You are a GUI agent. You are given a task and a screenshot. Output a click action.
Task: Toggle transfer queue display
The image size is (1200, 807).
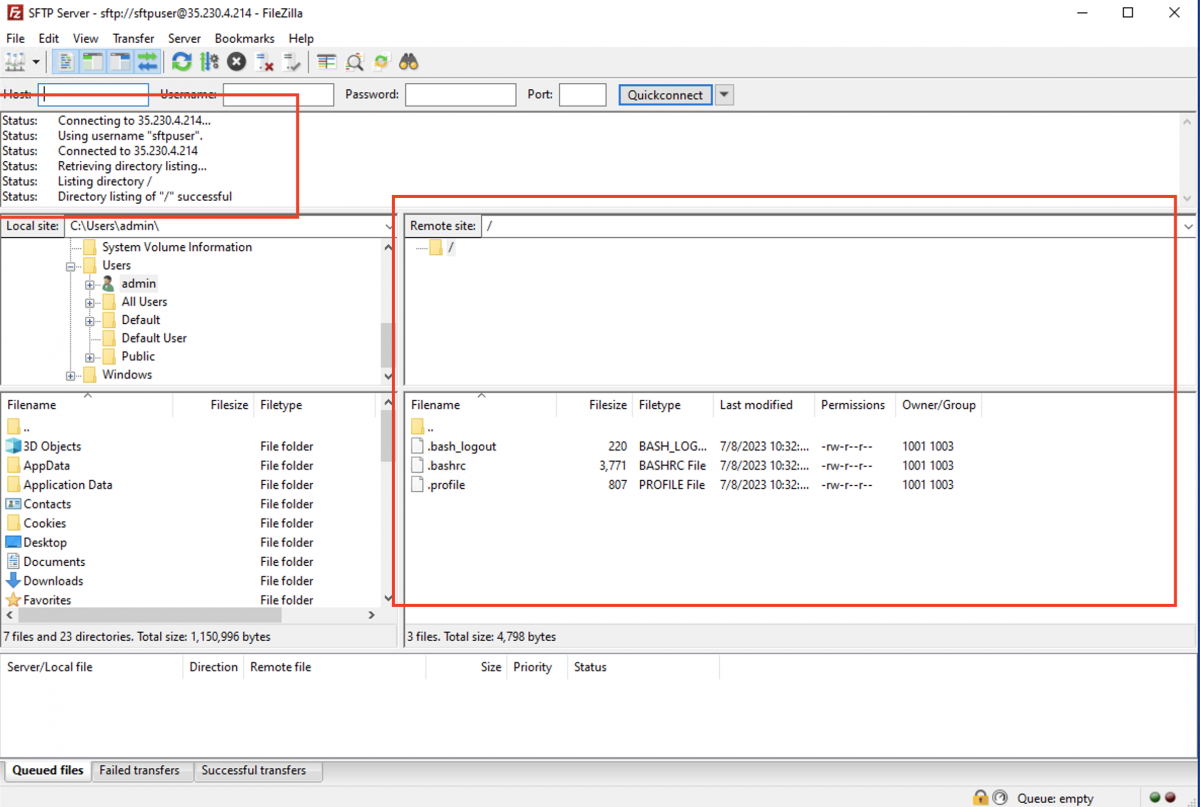point(147,62)
